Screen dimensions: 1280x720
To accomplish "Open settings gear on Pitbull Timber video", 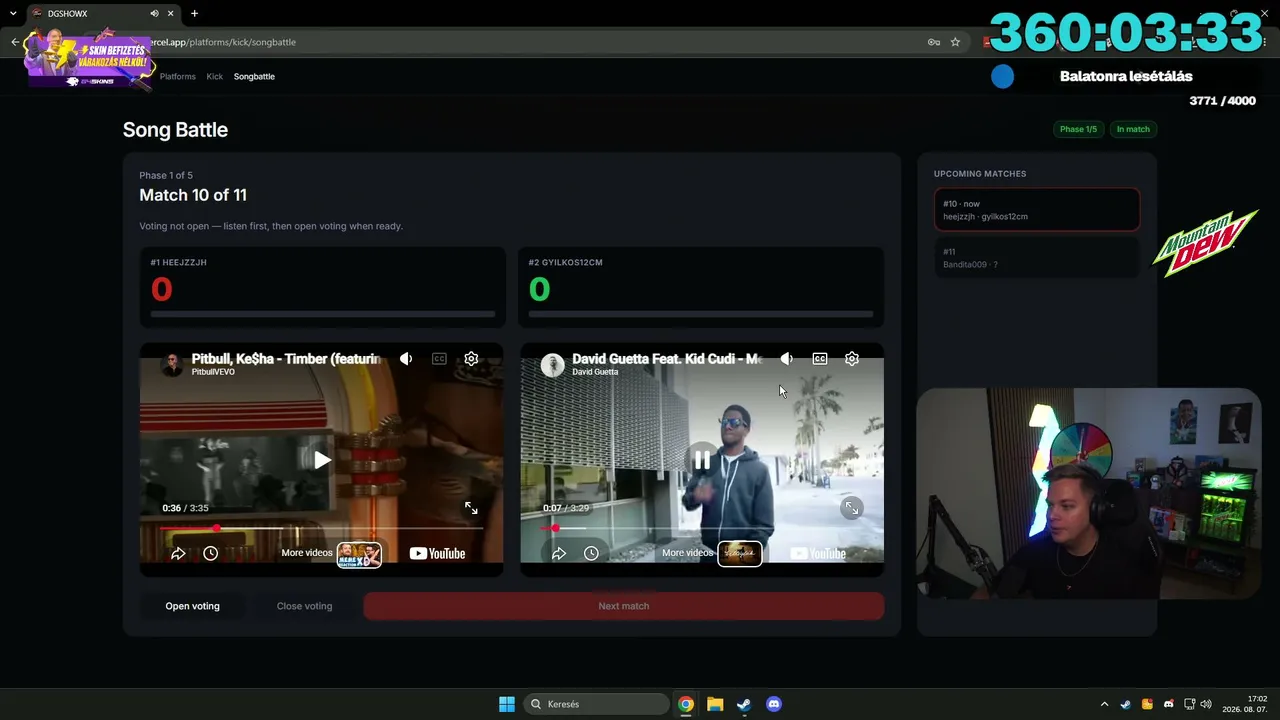I will click(471, 359).
